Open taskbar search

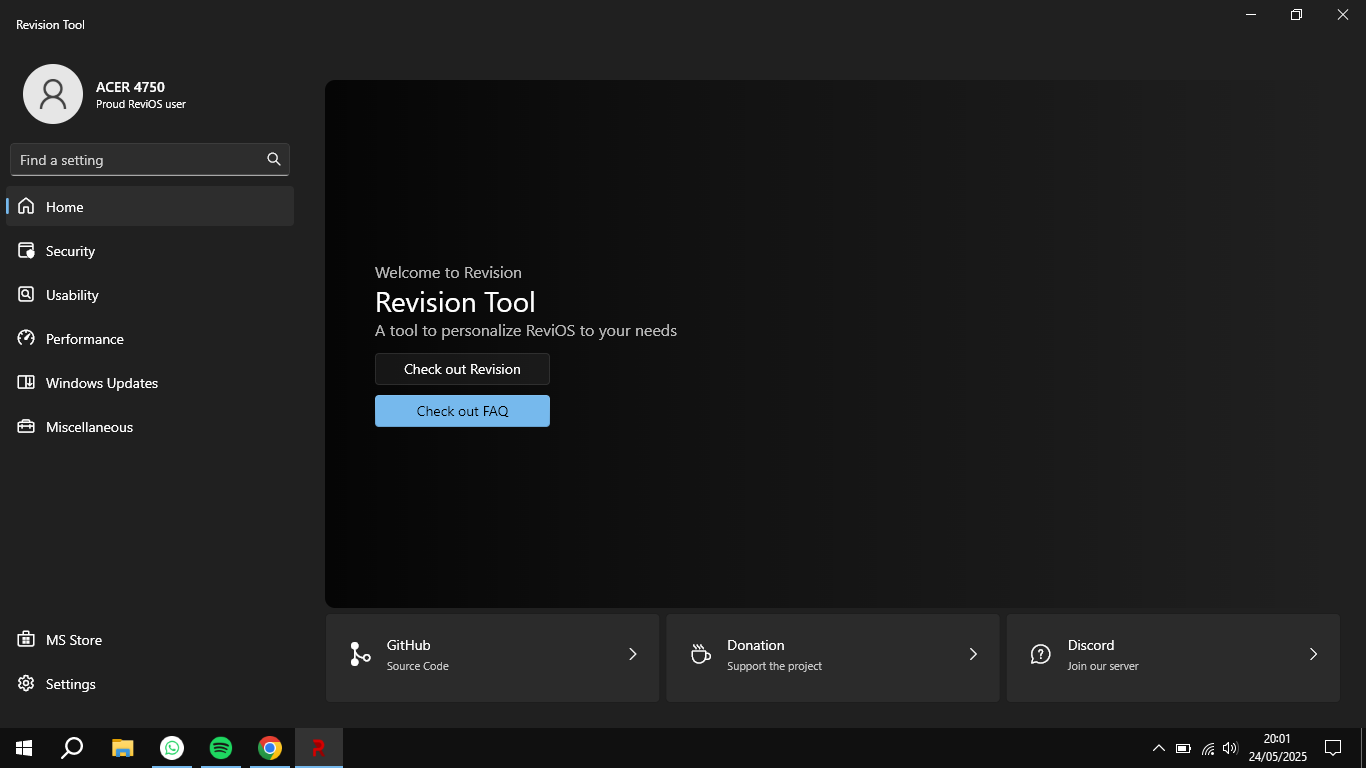[x=72, y=748]
